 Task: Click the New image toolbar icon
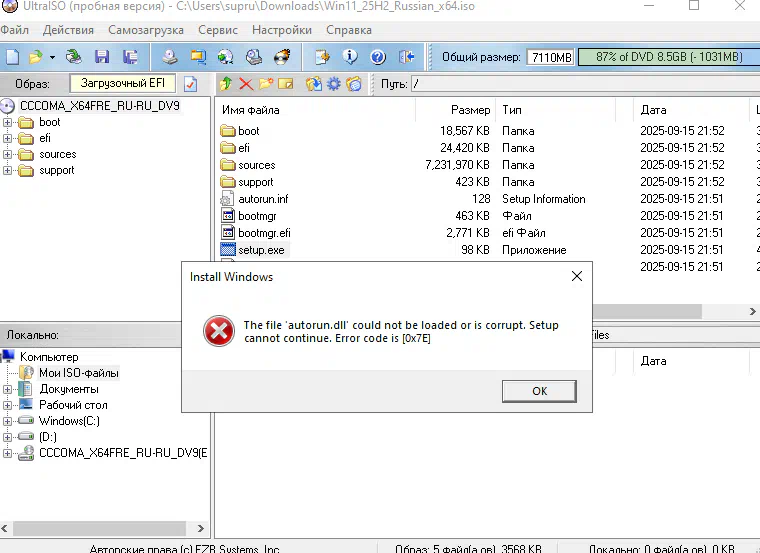click(x=12, y=57)
